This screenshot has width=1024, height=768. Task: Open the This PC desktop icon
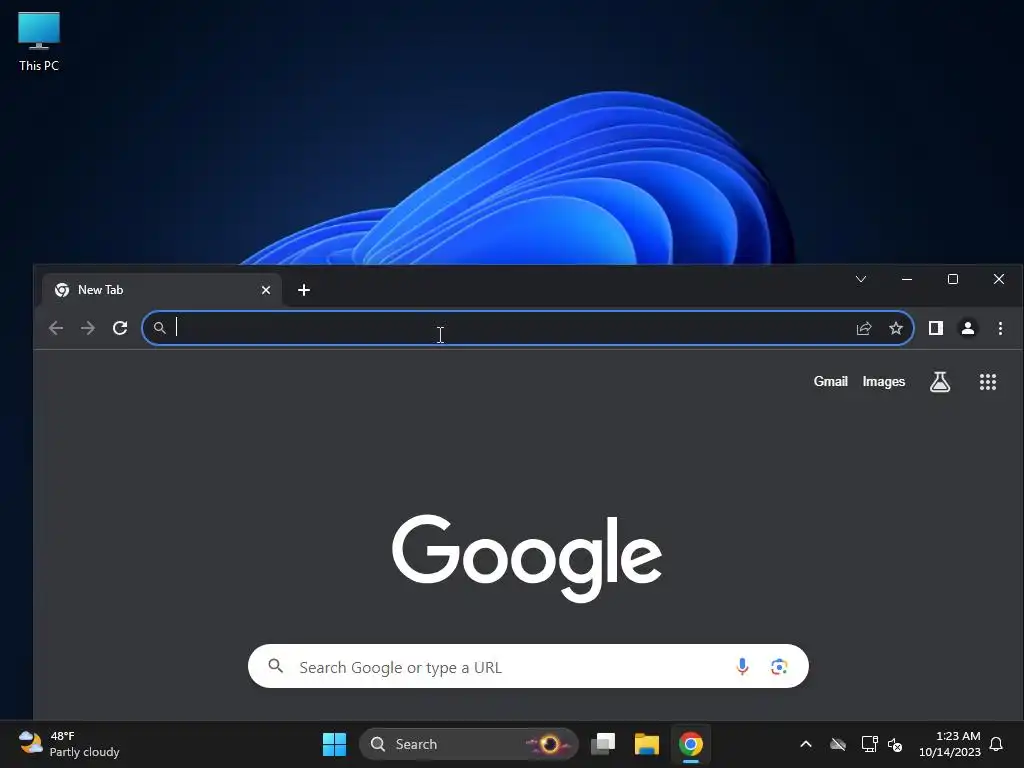[39, 42]
